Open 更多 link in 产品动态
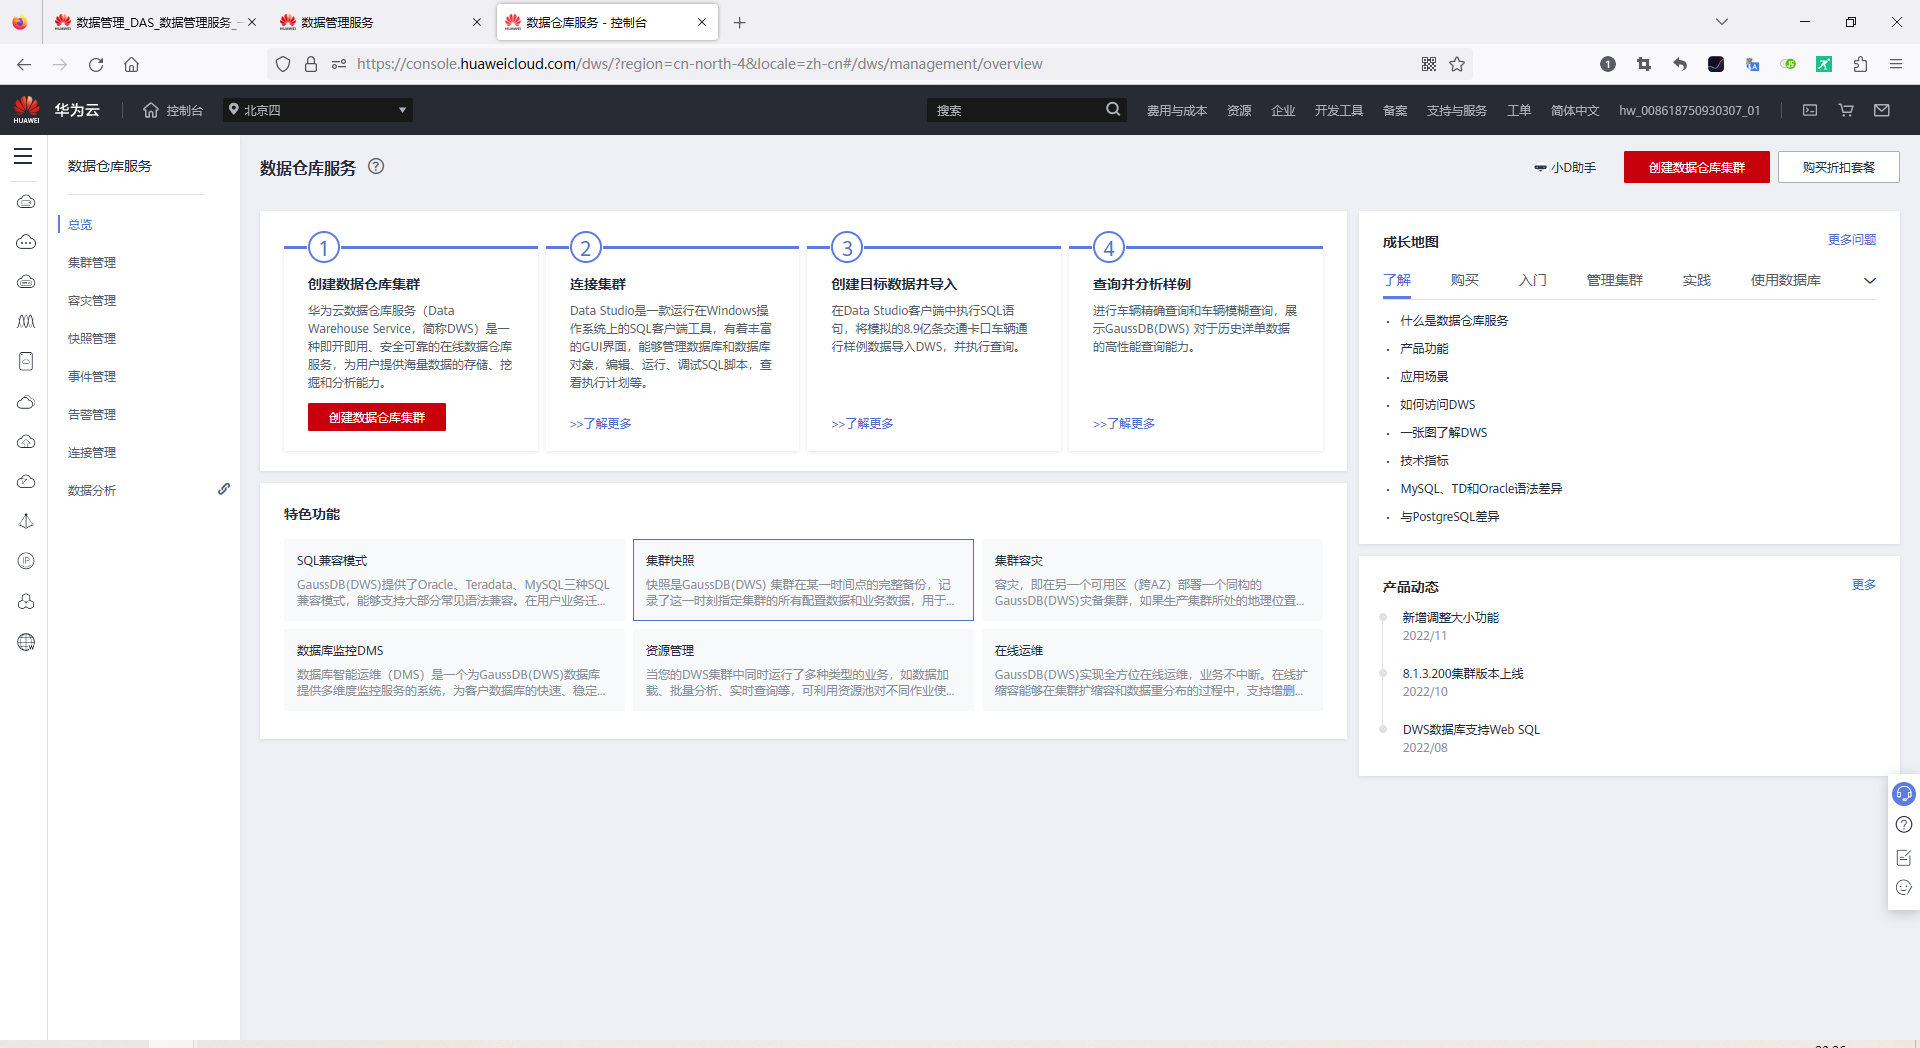The height and width of the screenshot is (1048, 1920). pyautogui.click(x=1864, y=585)
